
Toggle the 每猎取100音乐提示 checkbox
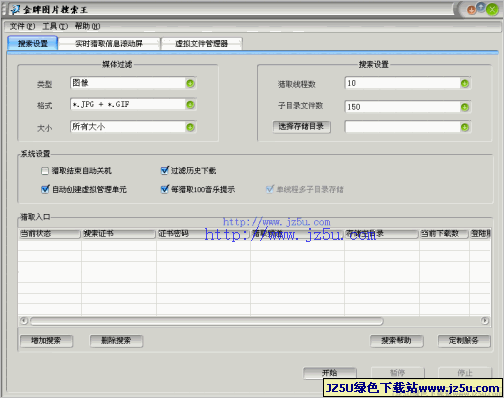(x=164, y=189)
